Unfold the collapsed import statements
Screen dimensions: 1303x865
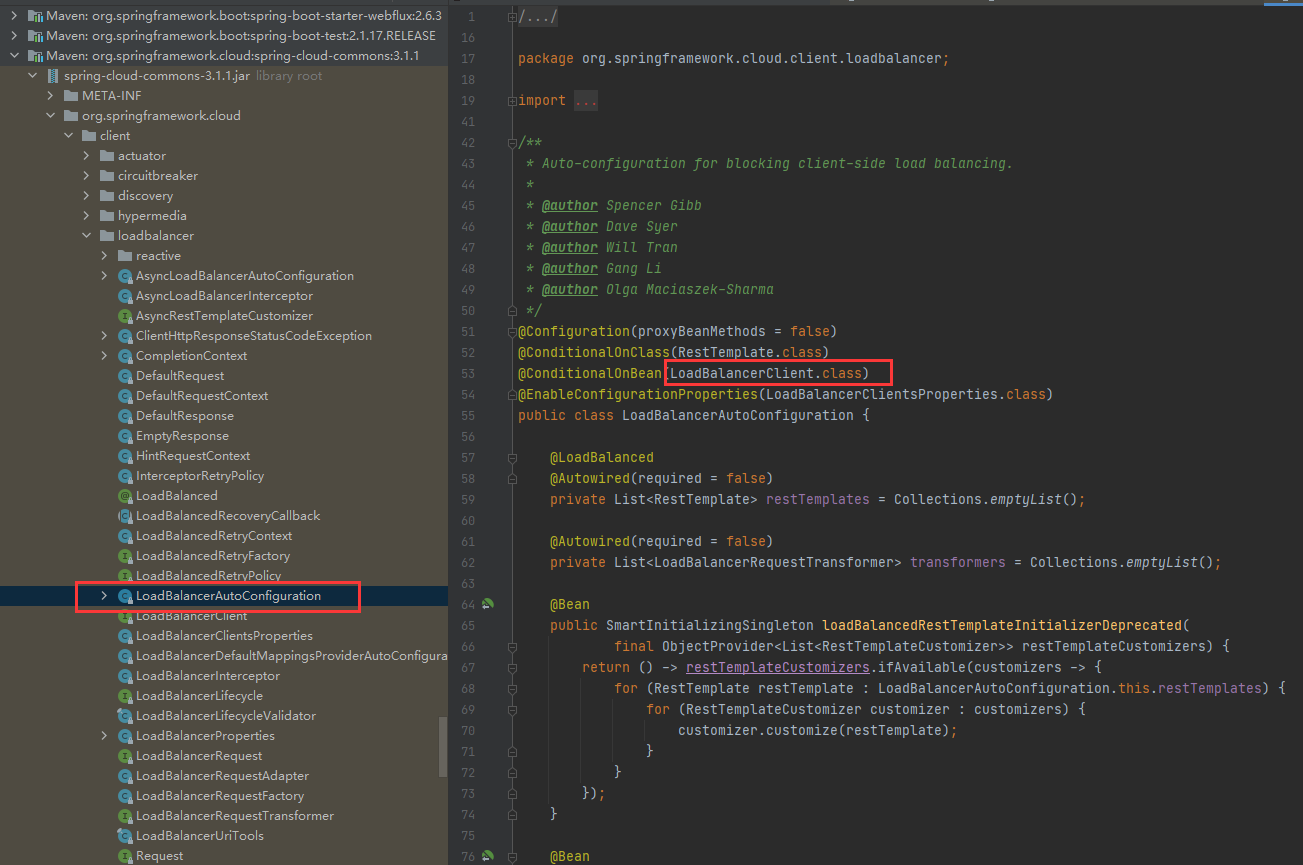pyautogui.click(x=513, y=101)
